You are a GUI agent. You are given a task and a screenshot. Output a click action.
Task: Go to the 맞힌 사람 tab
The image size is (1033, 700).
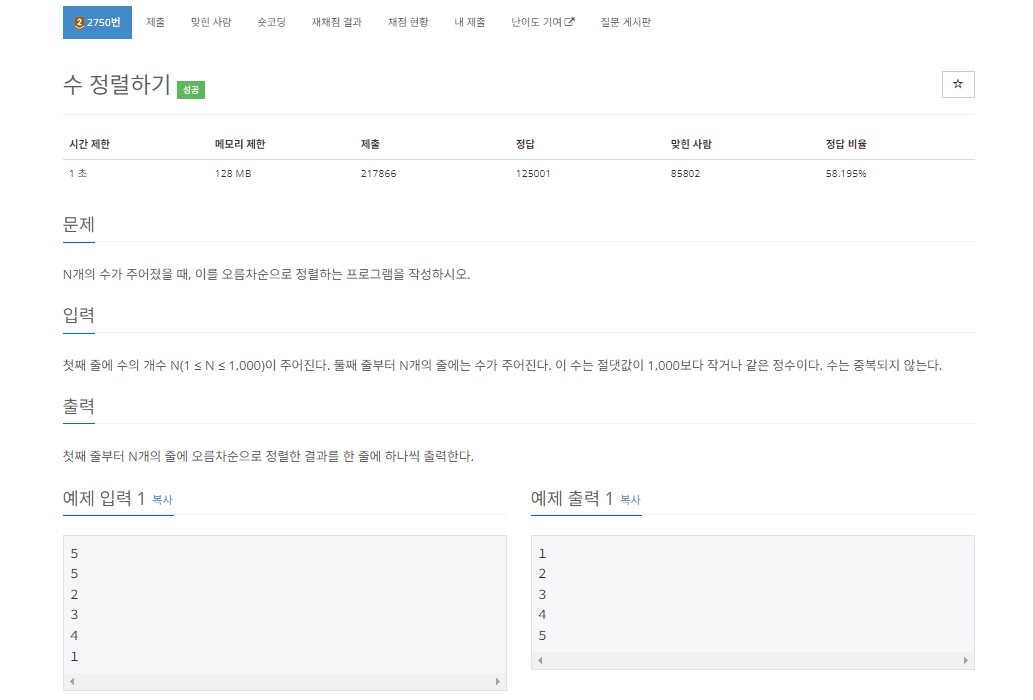click(211, 22)
